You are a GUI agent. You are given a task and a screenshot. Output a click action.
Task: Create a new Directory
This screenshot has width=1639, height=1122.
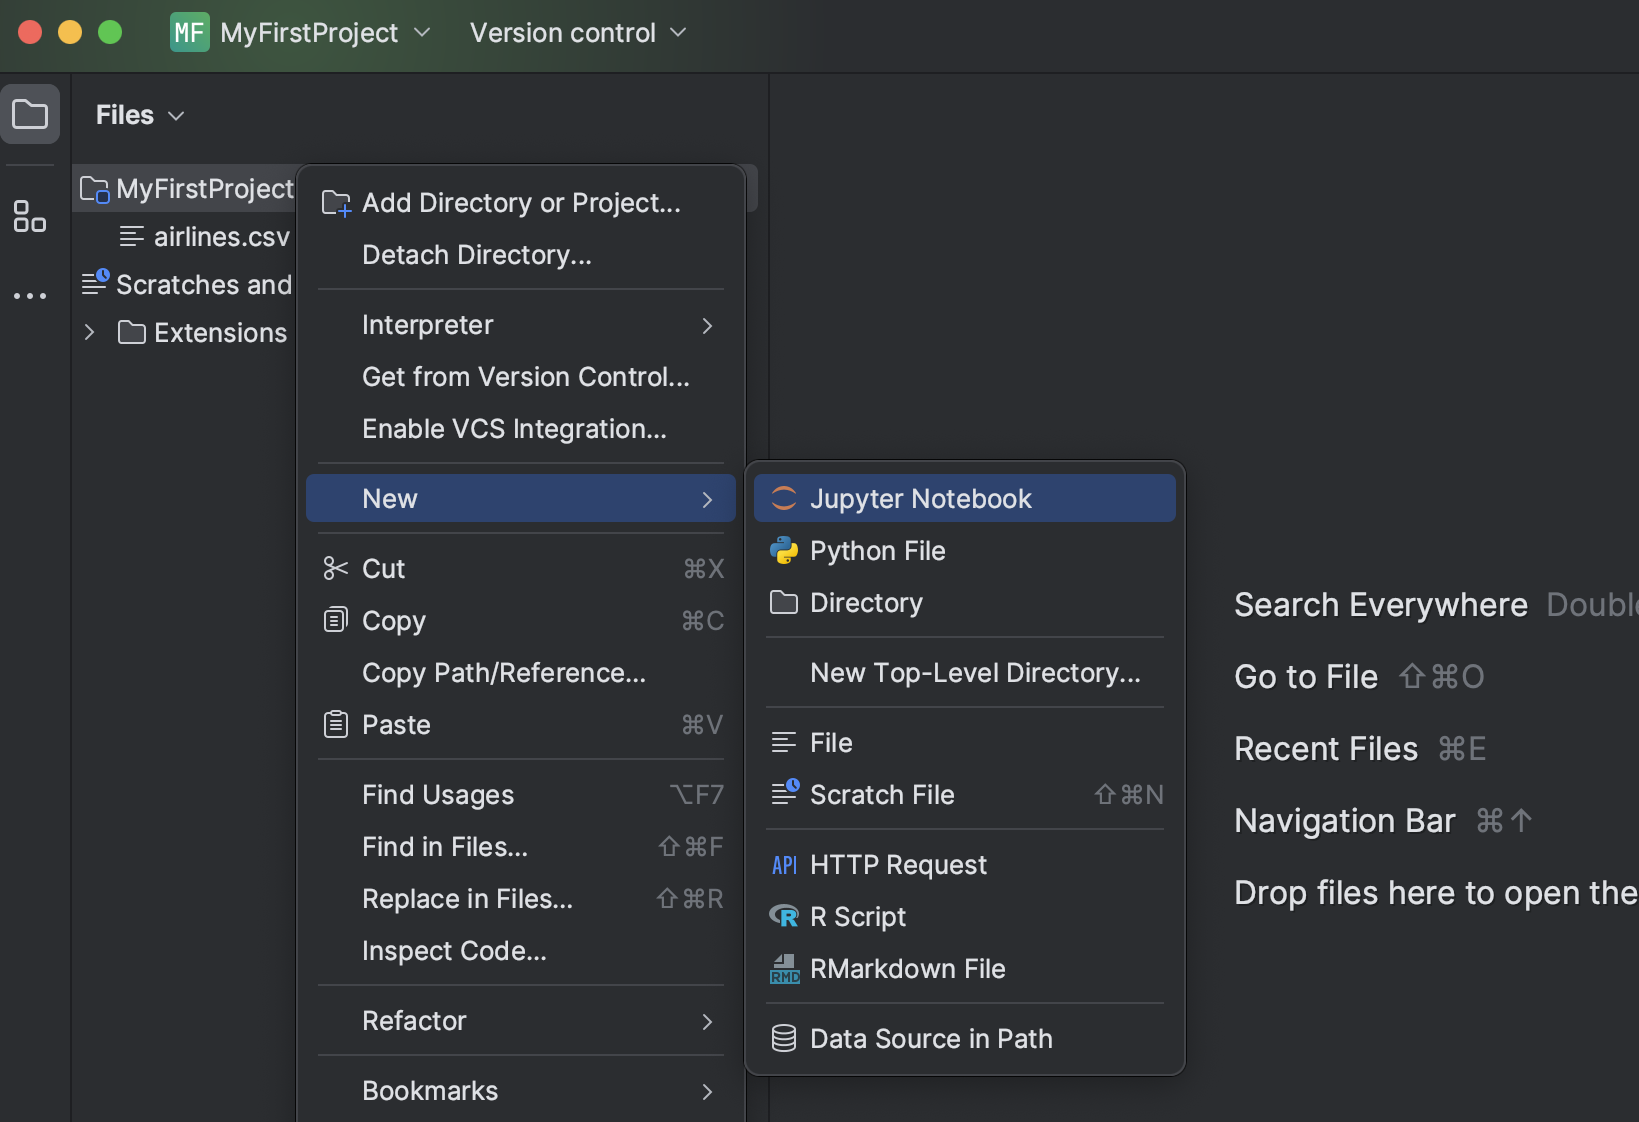pos(865,602)
